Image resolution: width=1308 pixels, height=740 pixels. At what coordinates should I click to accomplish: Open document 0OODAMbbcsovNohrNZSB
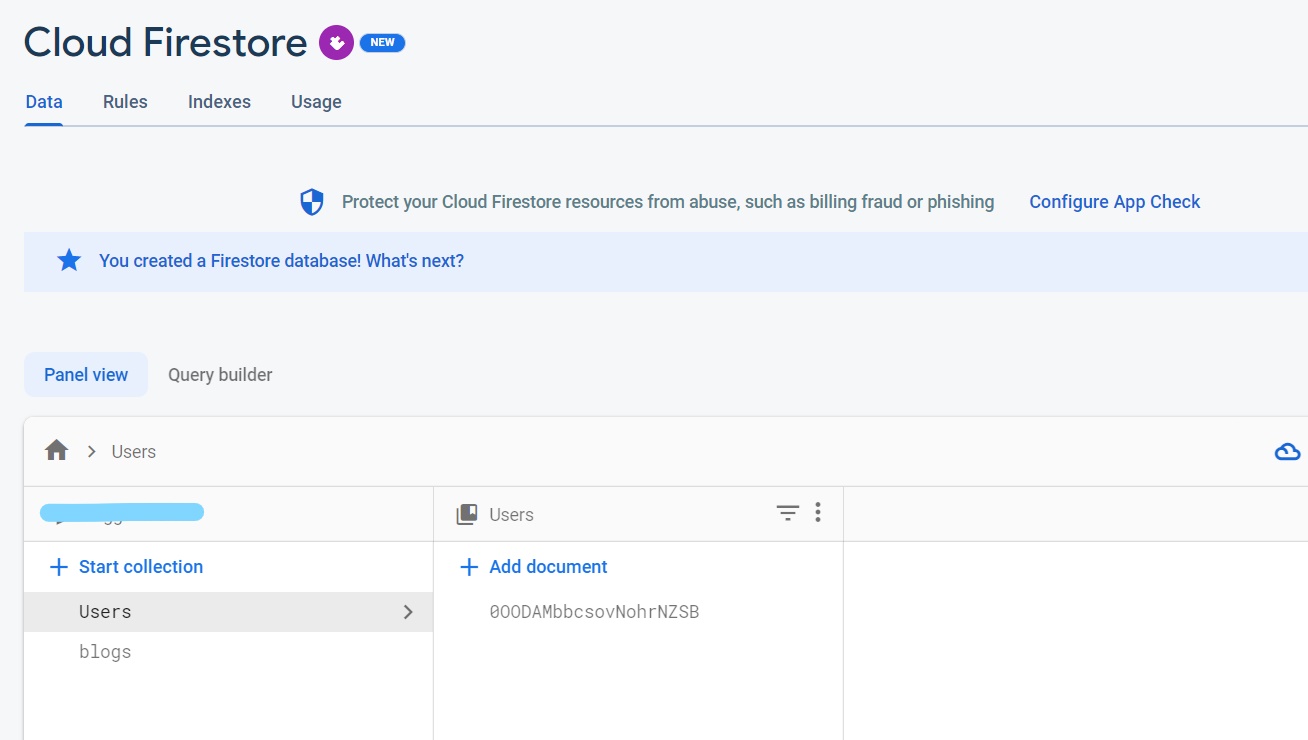(594, 612)
